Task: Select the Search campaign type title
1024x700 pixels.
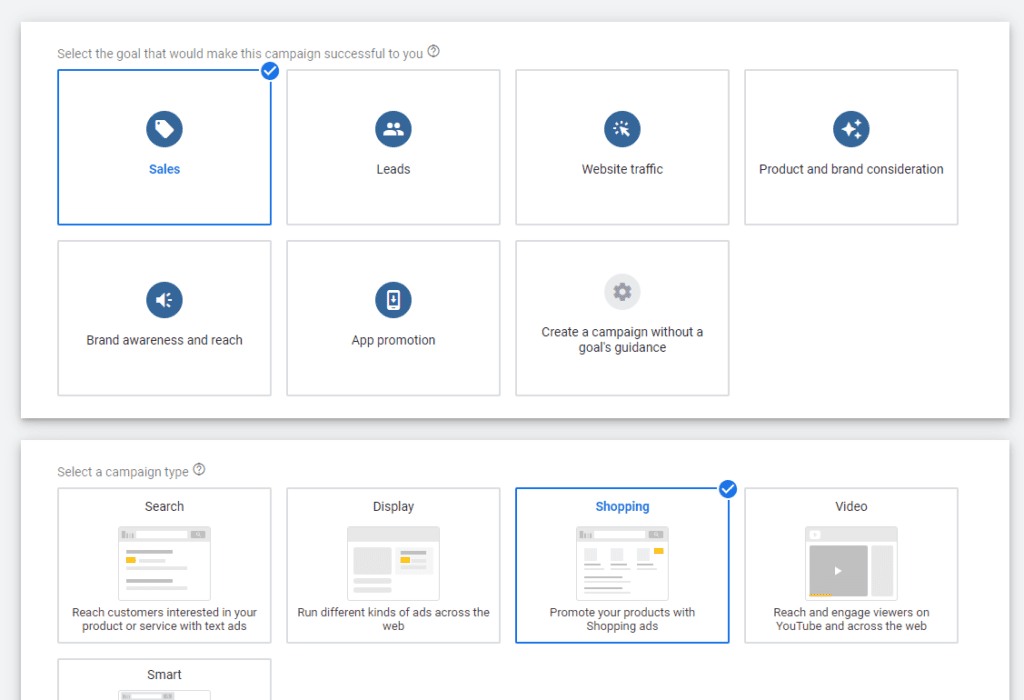Action: tap(164, 507)
